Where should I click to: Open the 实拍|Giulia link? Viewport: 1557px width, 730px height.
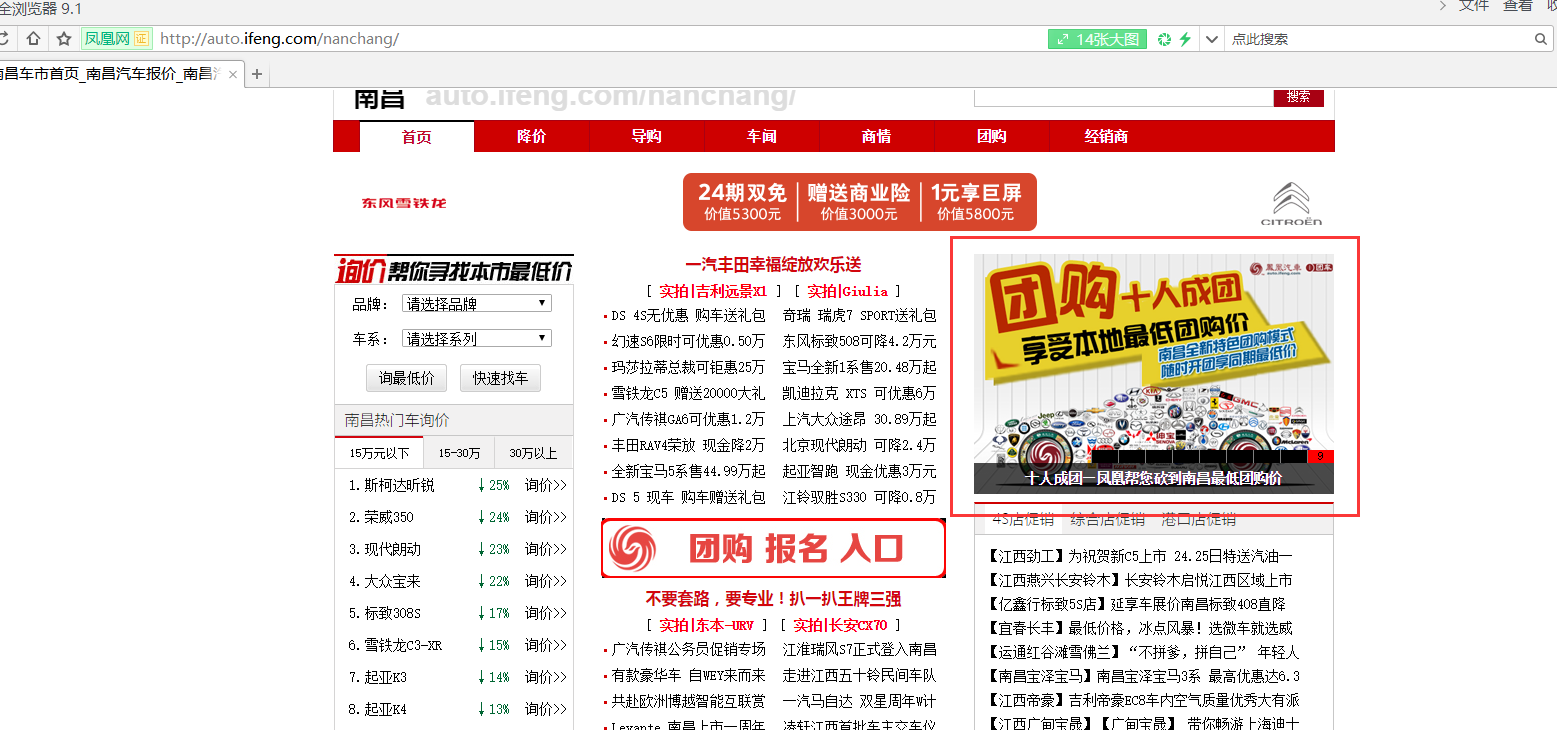(848, 291)
